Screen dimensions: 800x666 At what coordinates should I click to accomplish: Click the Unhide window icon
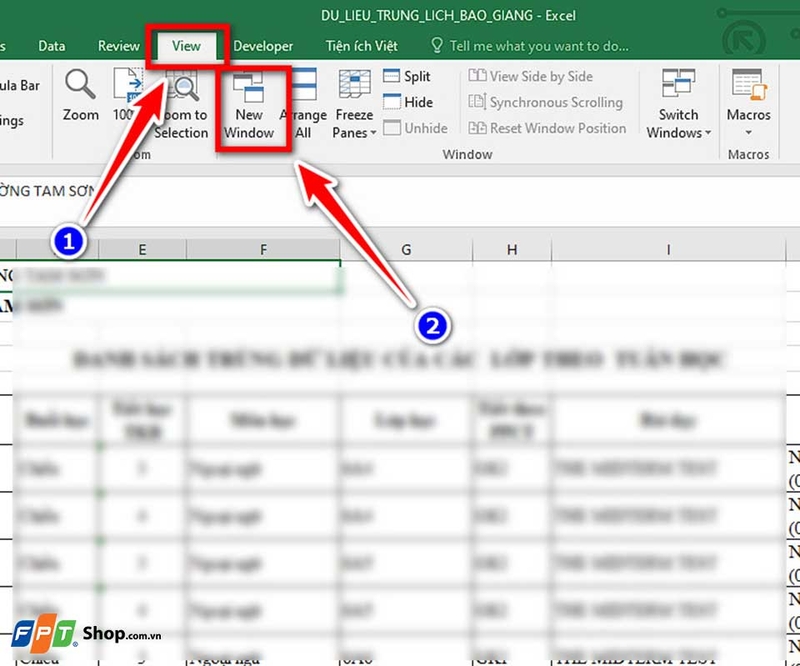pyautogui.click(x=415, y=126)
